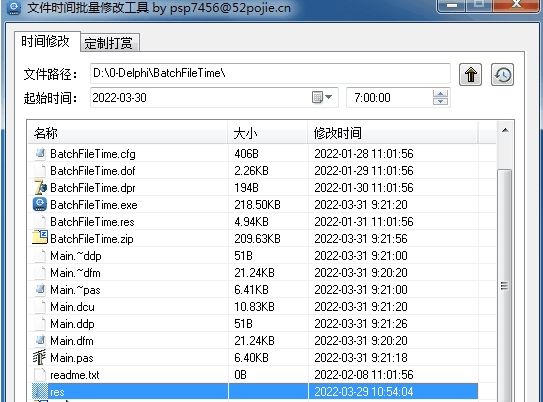The width and height of the screenshot is (543, 402).
Task: Select the Main.~pas file name
Action: (x=75, y=289)
